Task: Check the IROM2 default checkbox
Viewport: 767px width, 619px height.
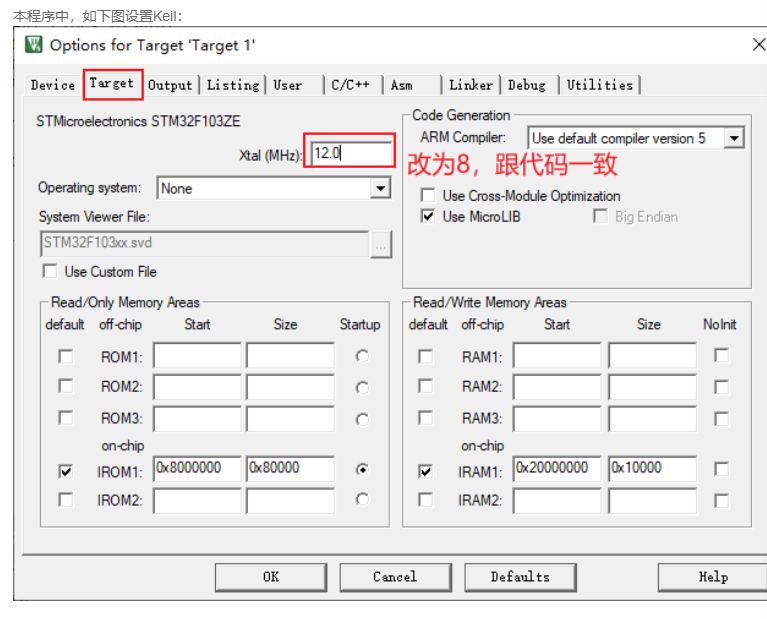Action: (66, 500)
